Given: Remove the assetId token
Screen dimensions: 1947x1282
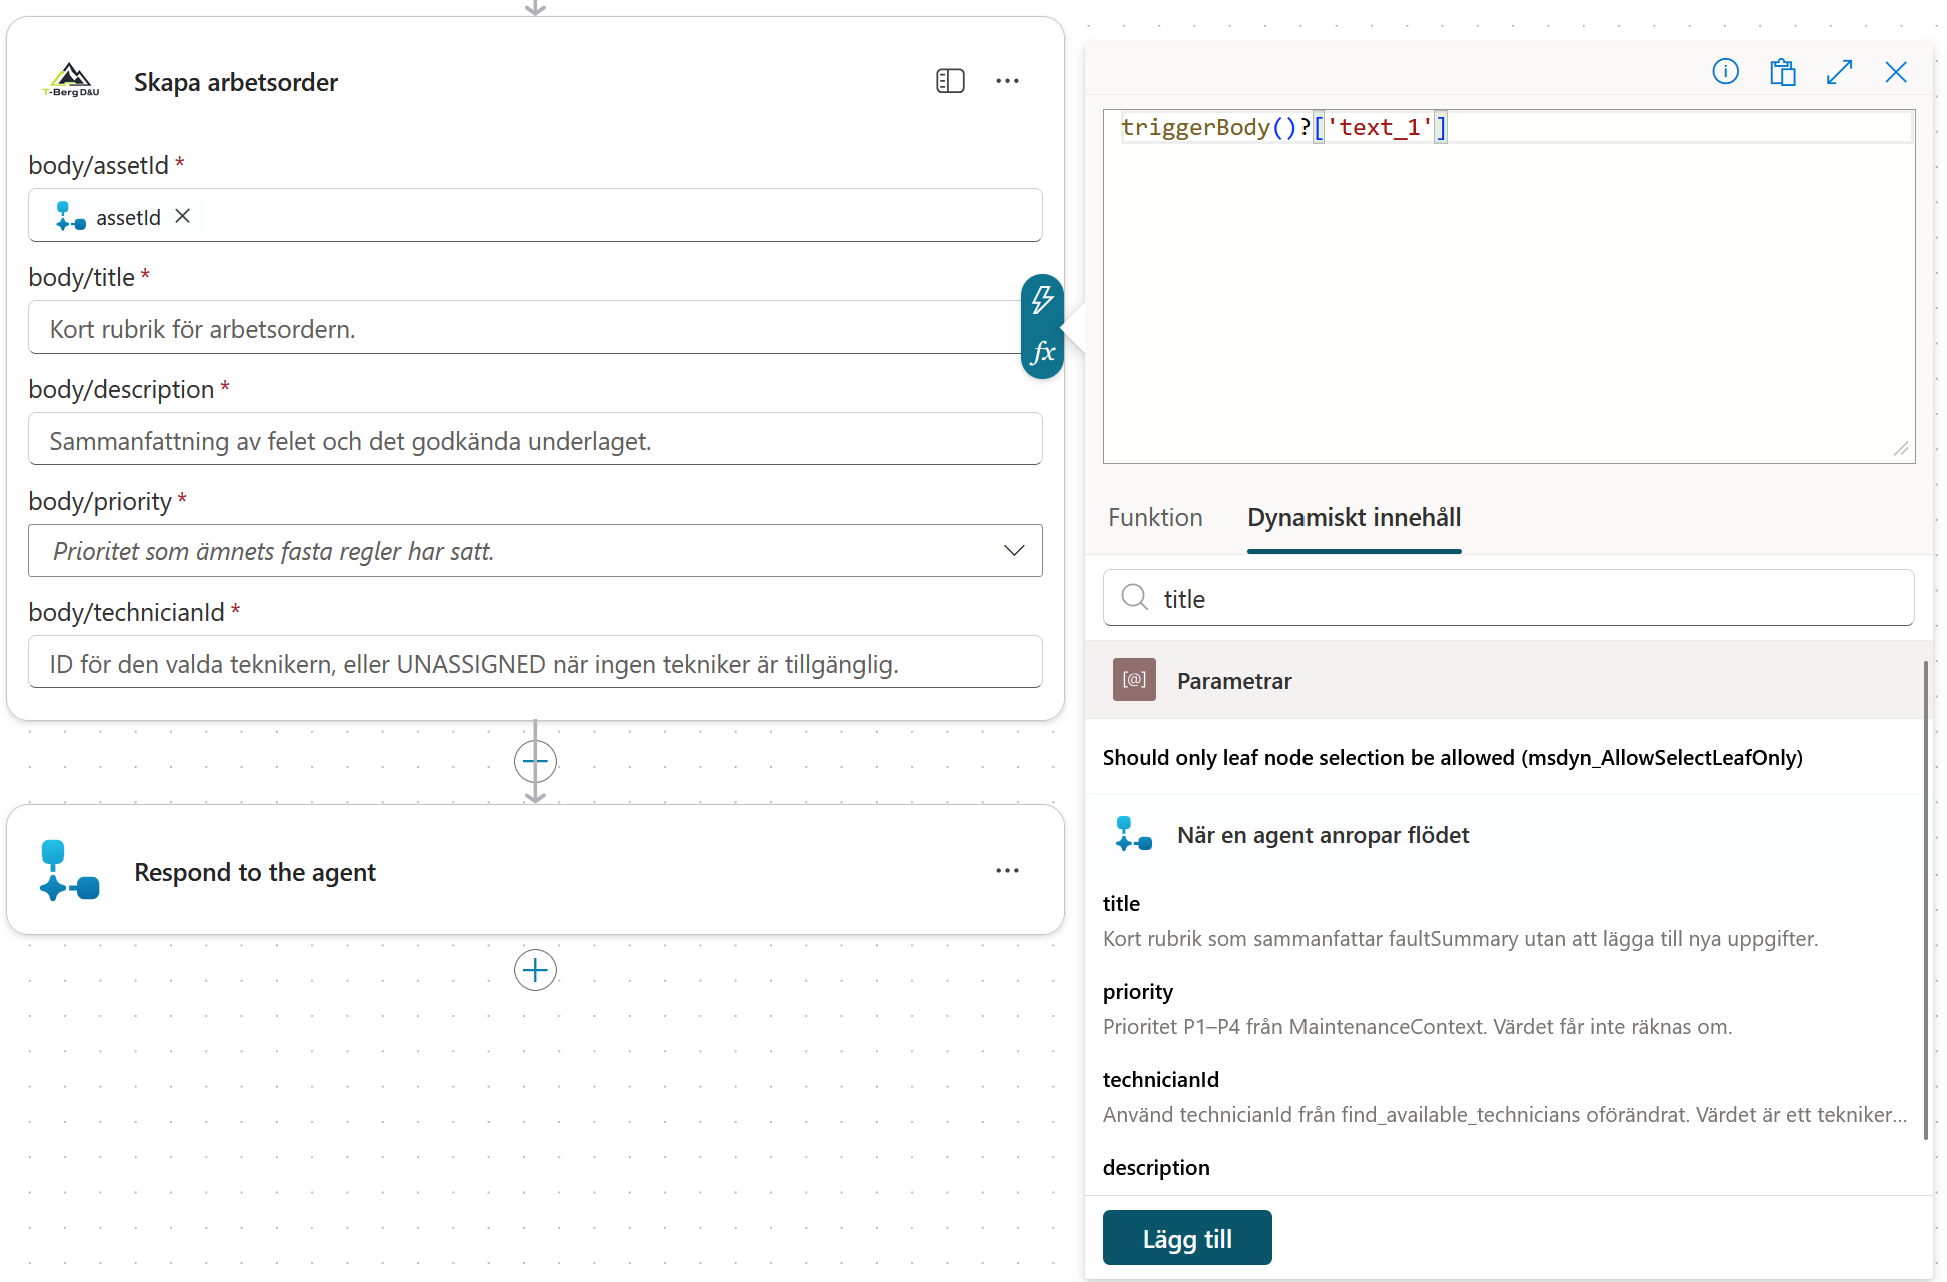Looking at the screenshot, I should [182, 216].
